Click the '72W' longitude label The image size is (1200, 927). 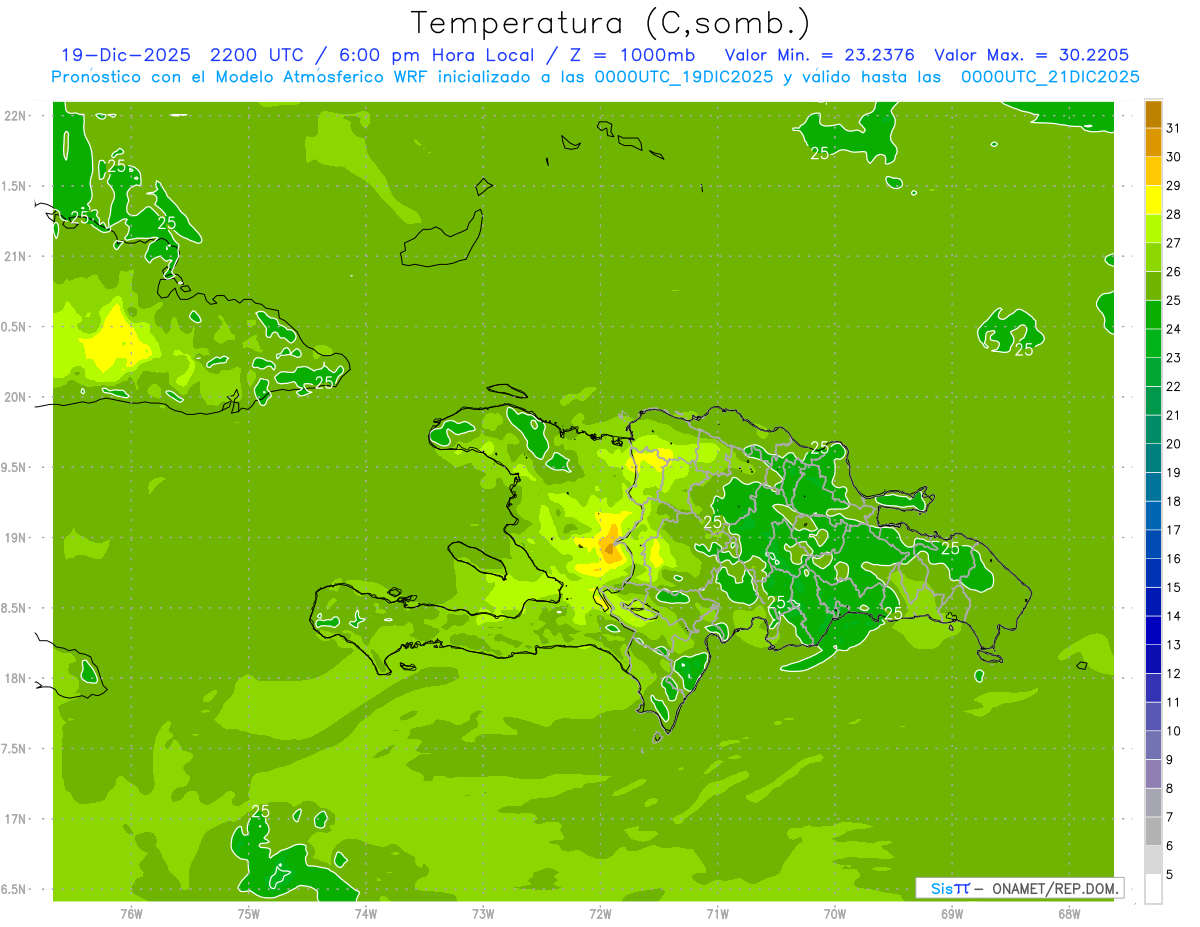click(600, 913)
